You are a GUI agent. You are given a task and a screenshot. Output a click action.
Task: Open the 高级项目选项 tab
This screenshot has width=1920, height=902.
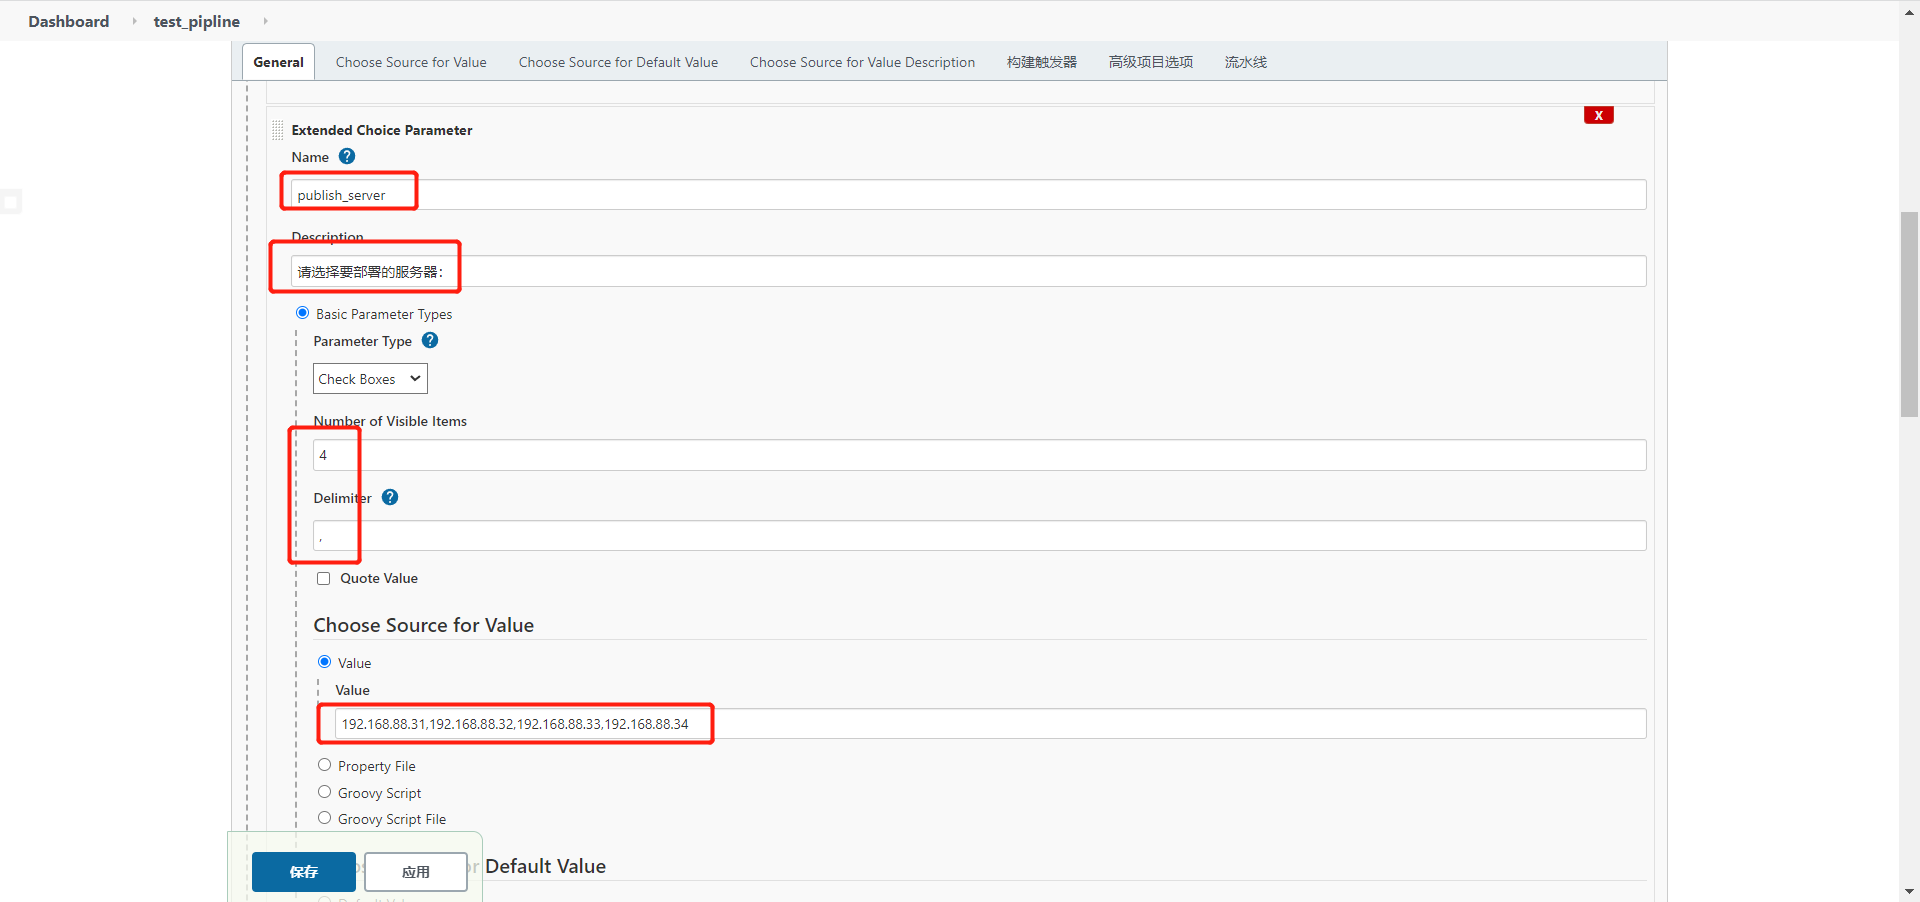click(x=1151, y=62)
